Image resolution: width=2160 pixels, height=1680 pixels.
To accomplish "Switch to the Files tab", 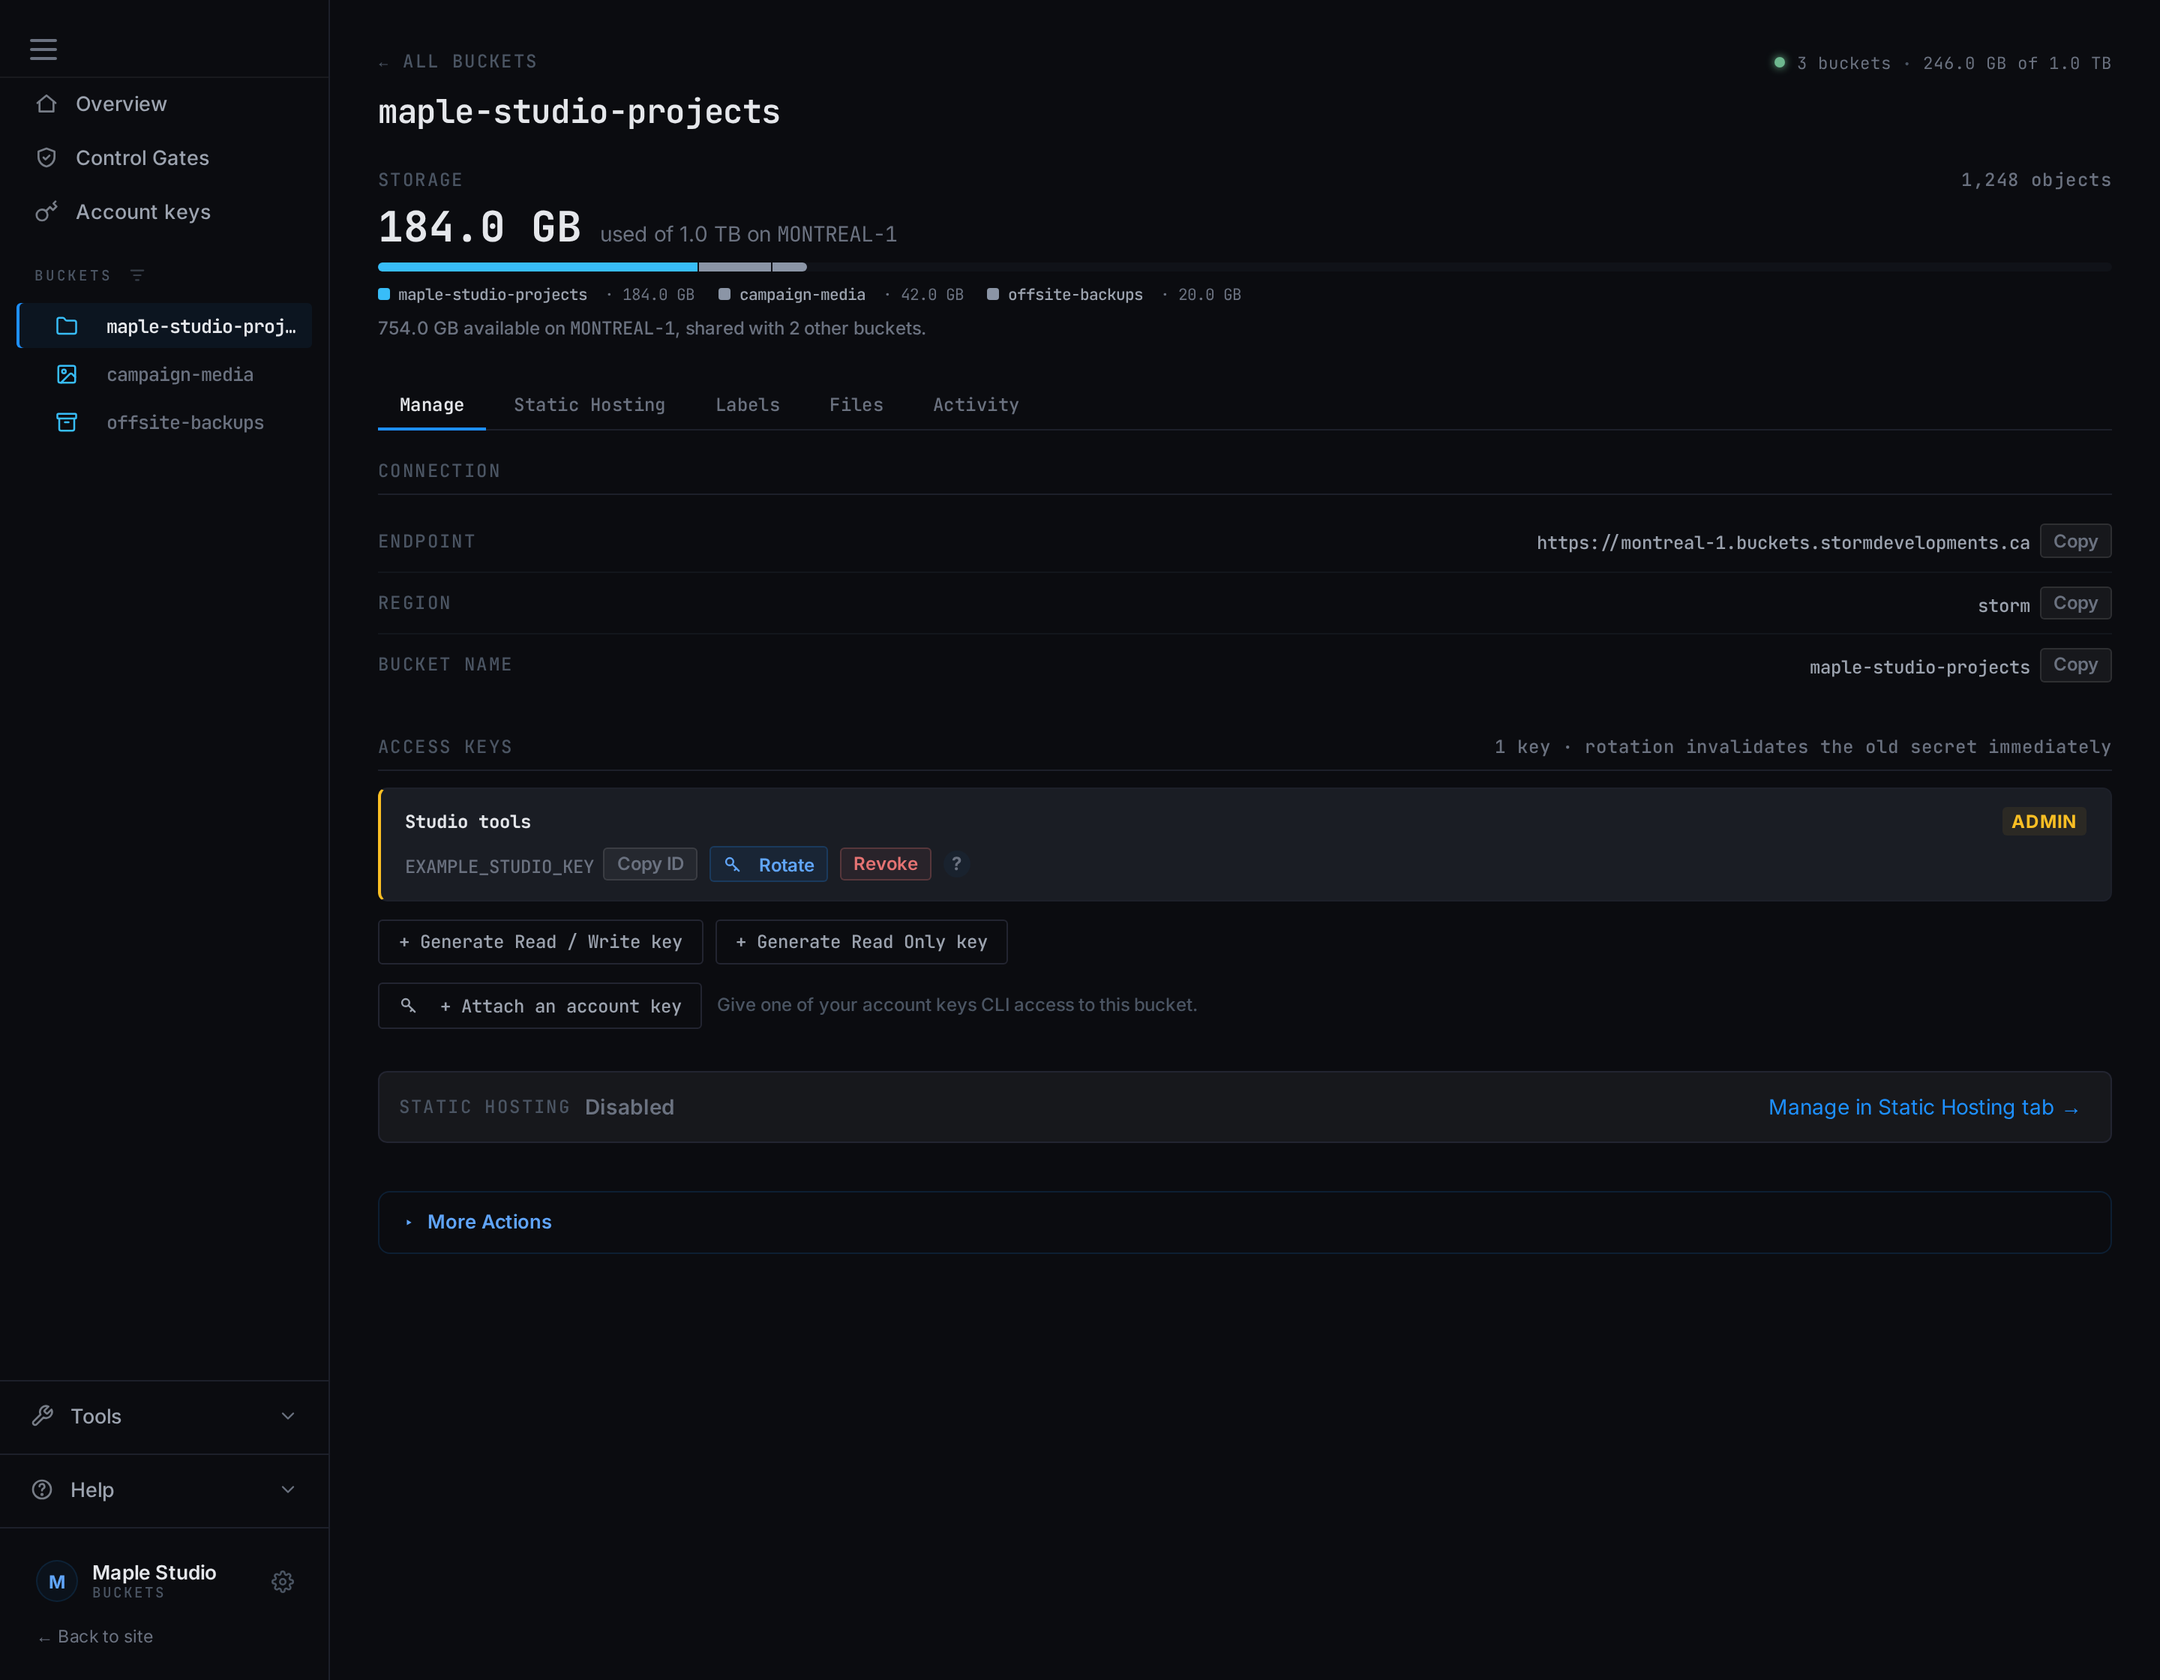I will point(856,405).
